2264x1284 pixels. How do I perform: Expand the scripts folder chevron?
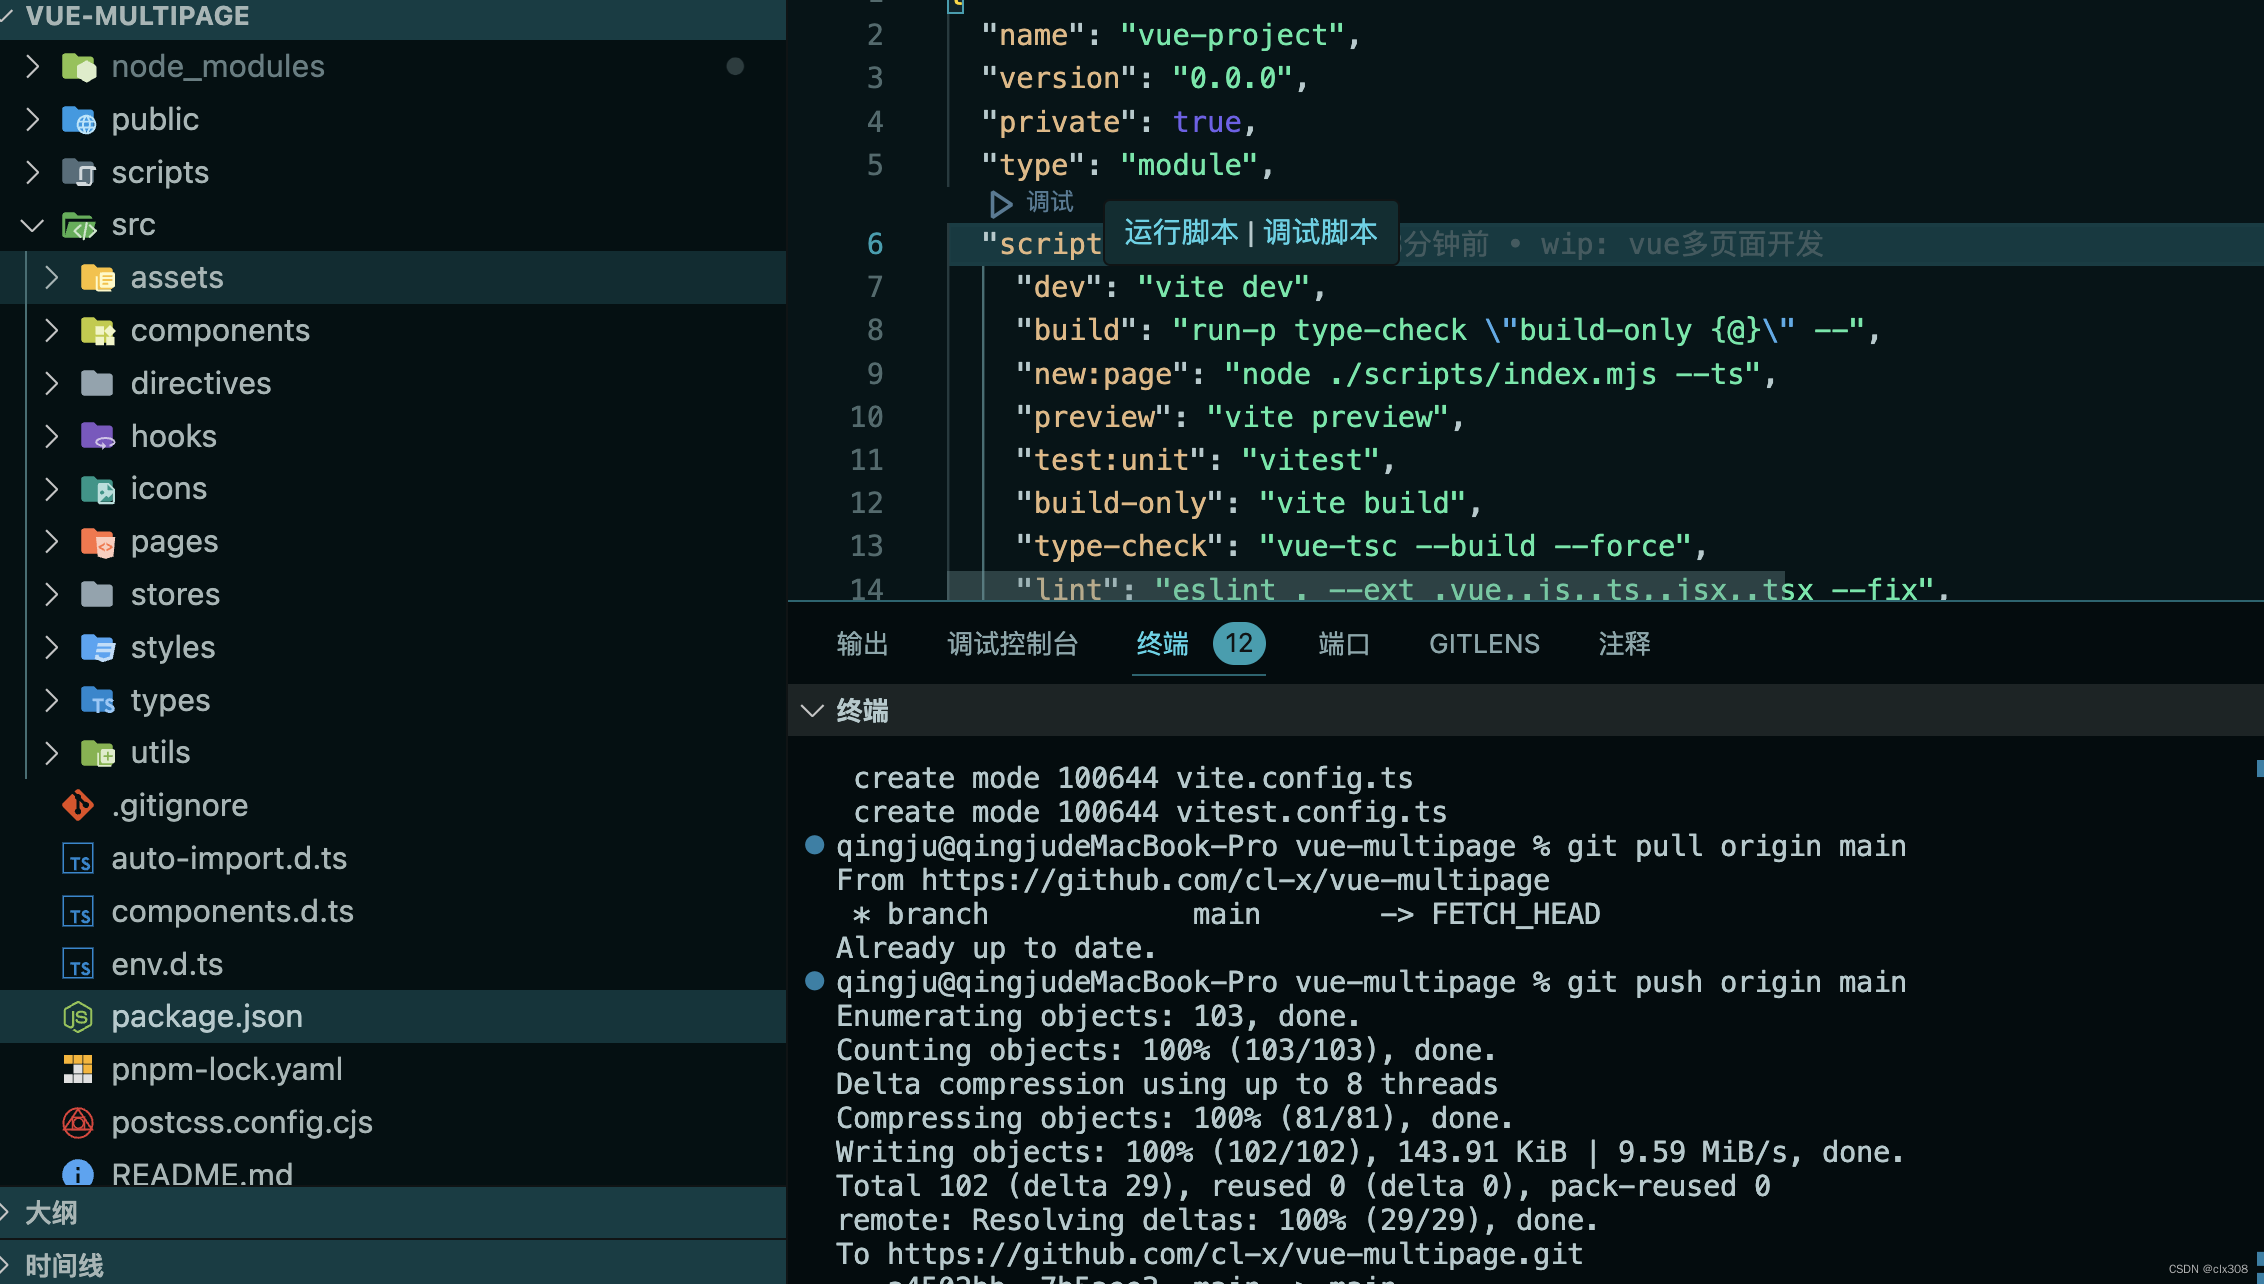(x=32, y=172)
